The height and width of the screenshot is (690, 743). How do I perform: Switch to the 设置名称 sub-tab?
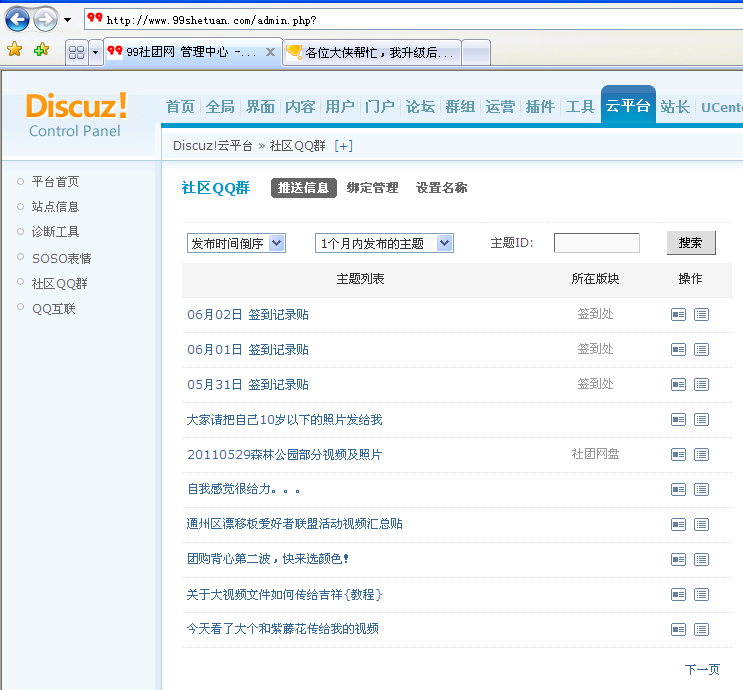(x=442, y=188)
